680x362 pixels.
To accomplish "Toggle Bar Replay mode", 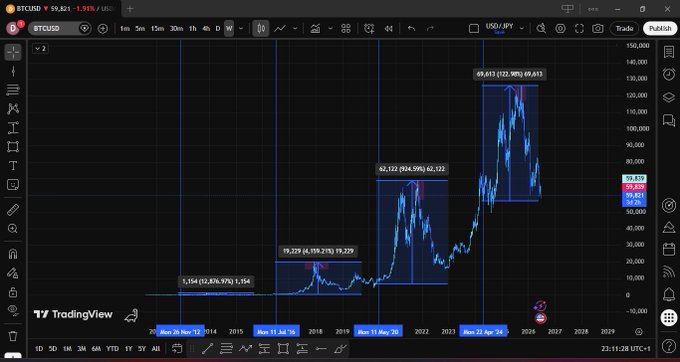I will click(389, 29).
